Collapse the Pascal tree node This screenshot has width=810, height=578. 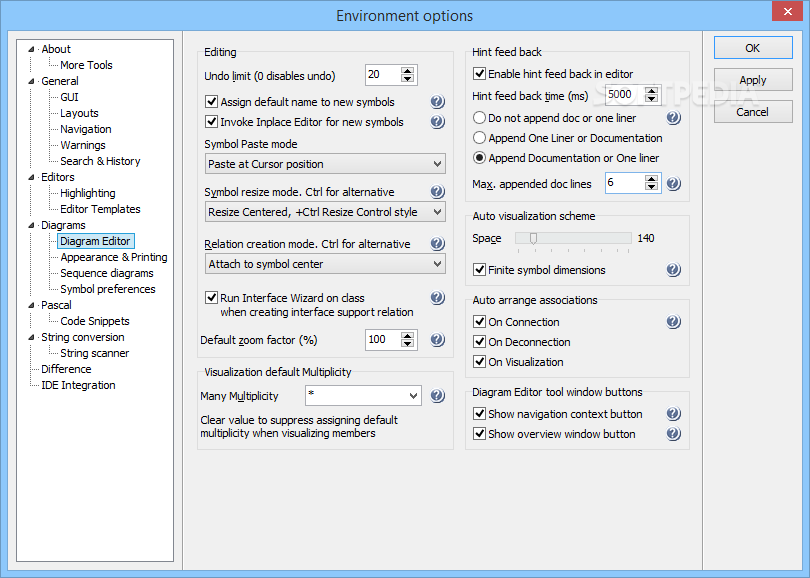(x=31, y=305)
